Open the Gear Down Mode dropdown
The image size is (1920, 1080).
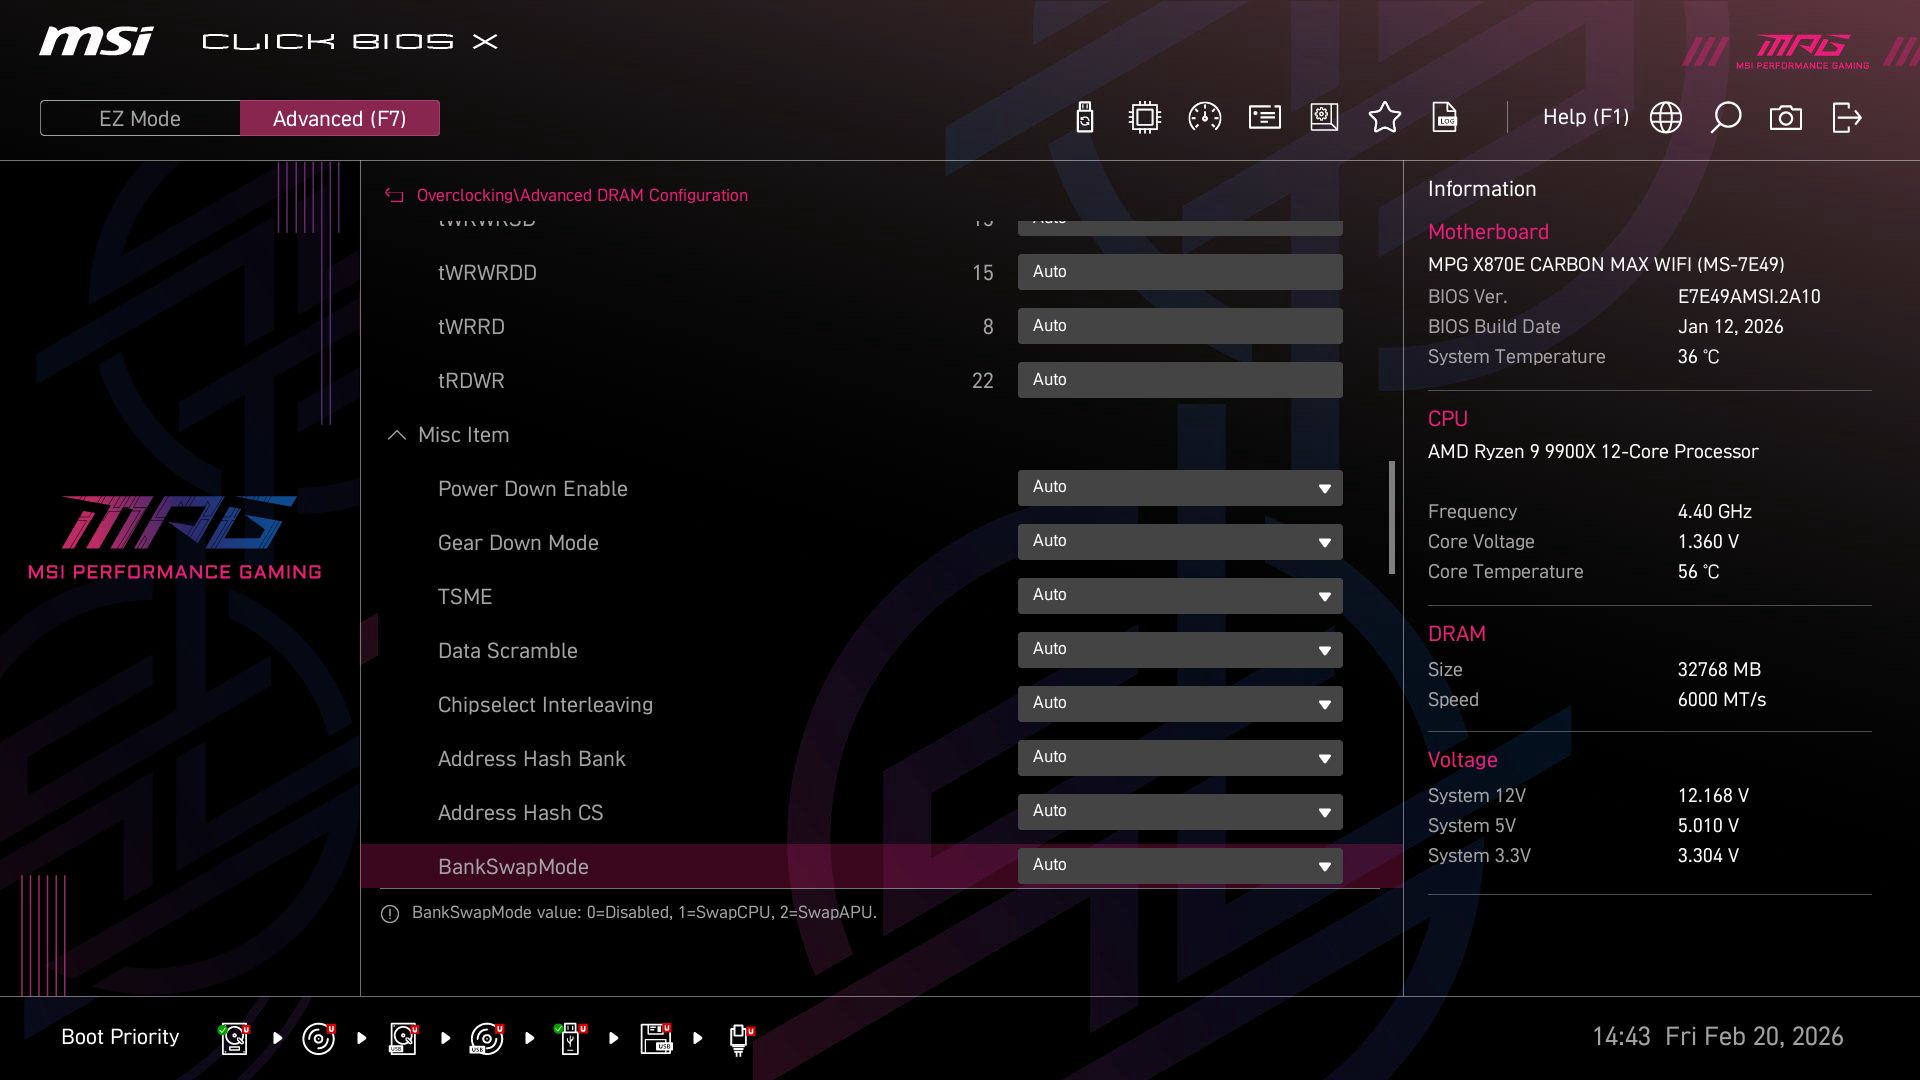1180,541
